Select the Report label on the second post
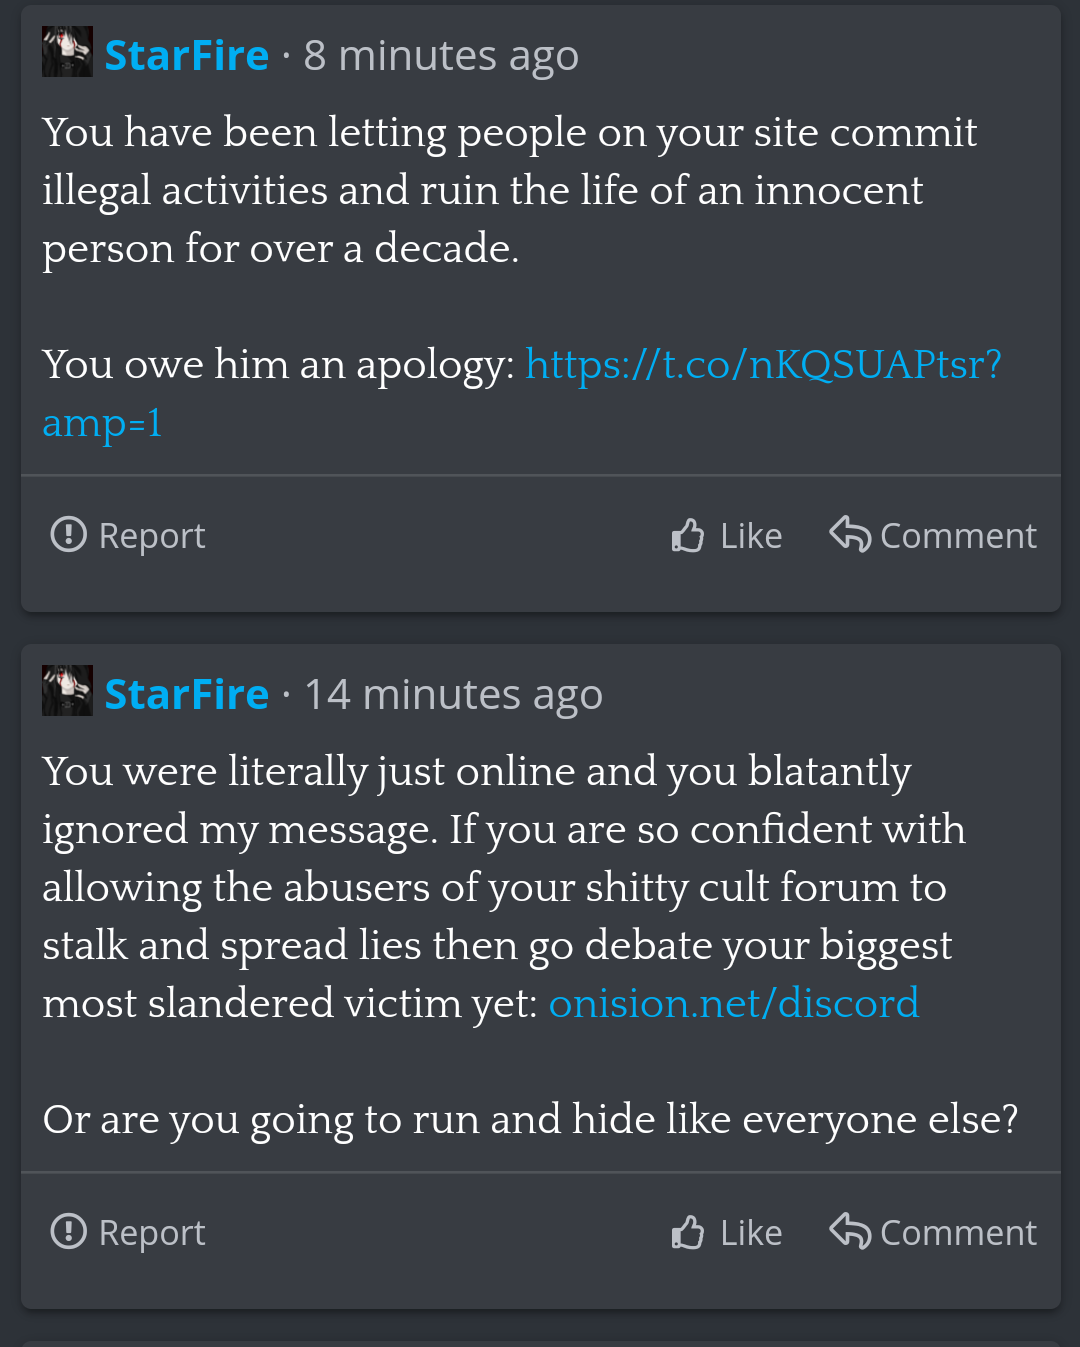Screen dimensions: 1080x1347 152,1233
